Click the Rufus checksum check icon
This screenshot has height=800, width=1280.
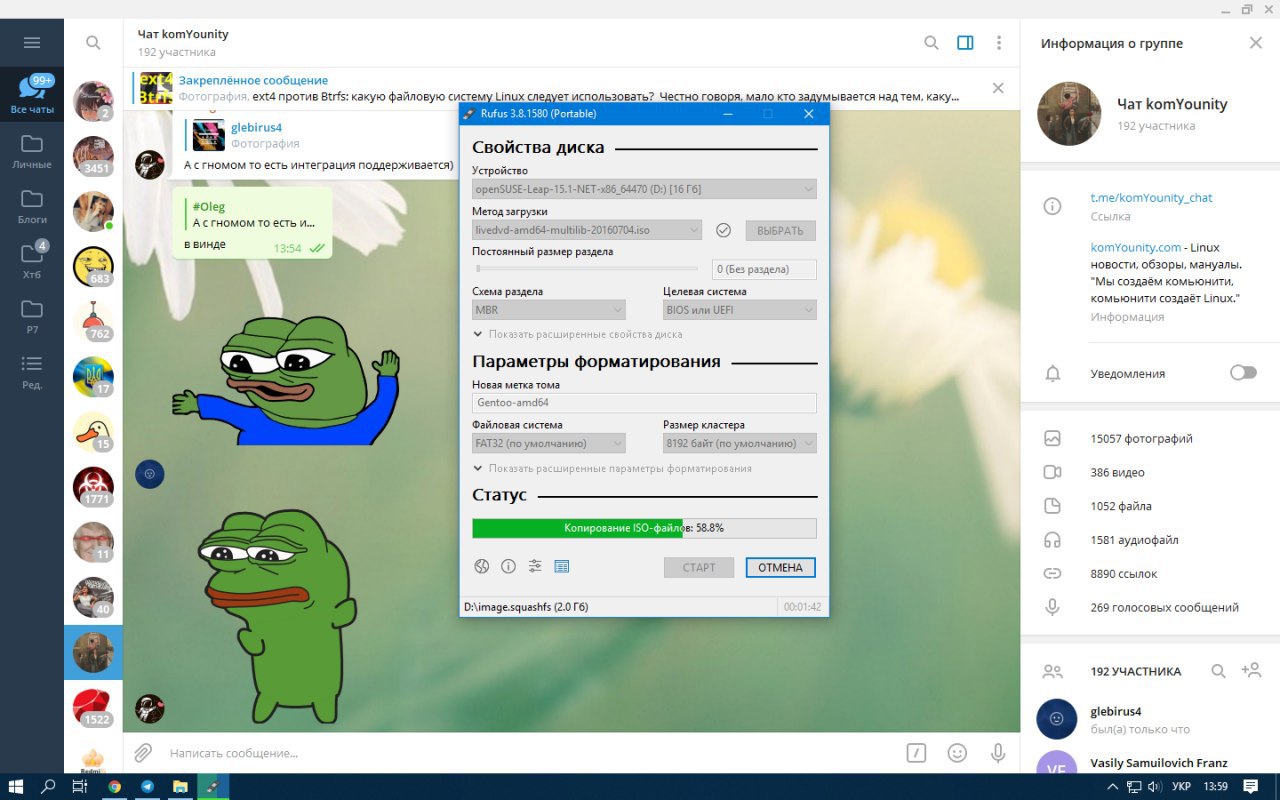724,230
